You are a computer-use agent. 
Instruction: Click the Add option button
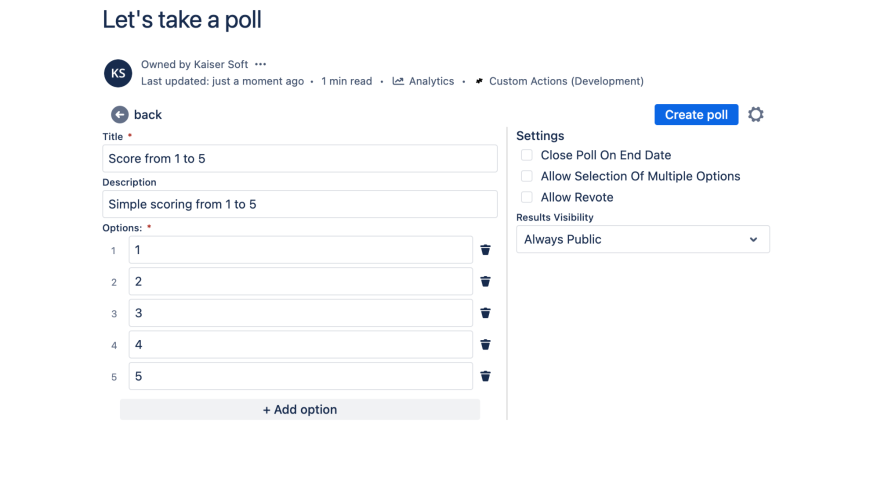point(300,410)
